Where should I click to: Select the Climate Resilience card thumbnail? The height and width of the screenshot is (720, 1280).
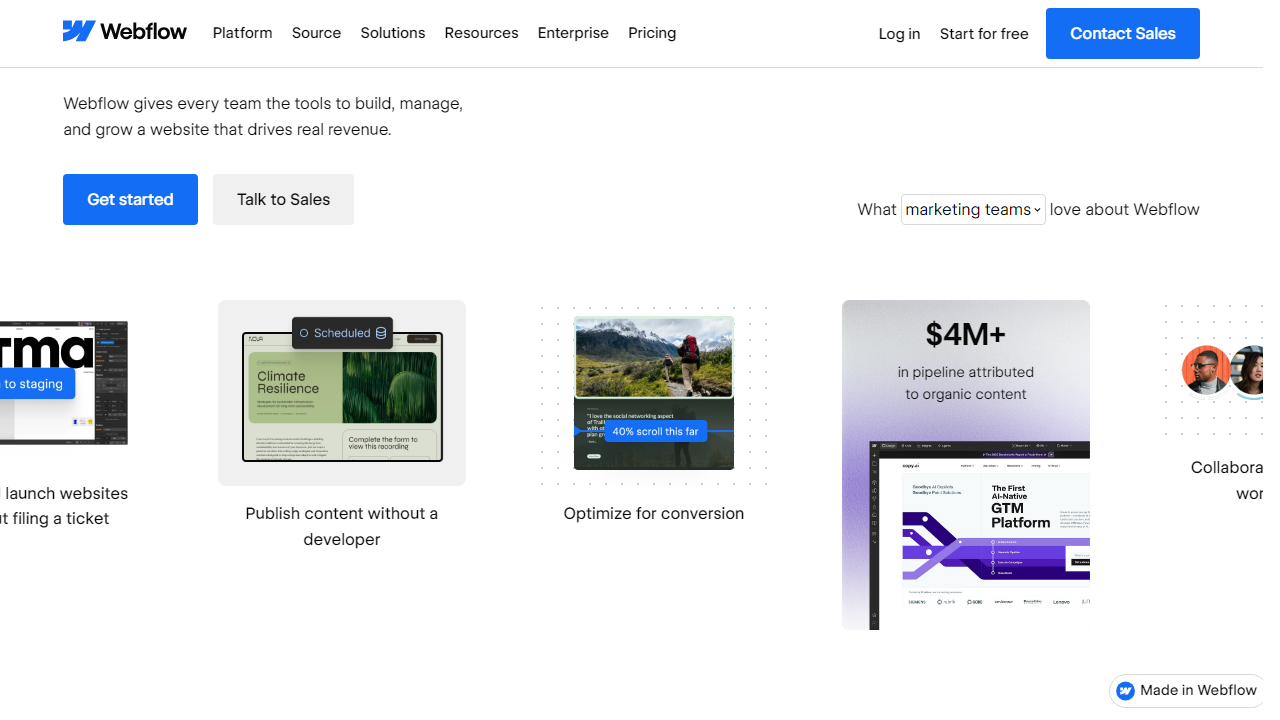342,393
